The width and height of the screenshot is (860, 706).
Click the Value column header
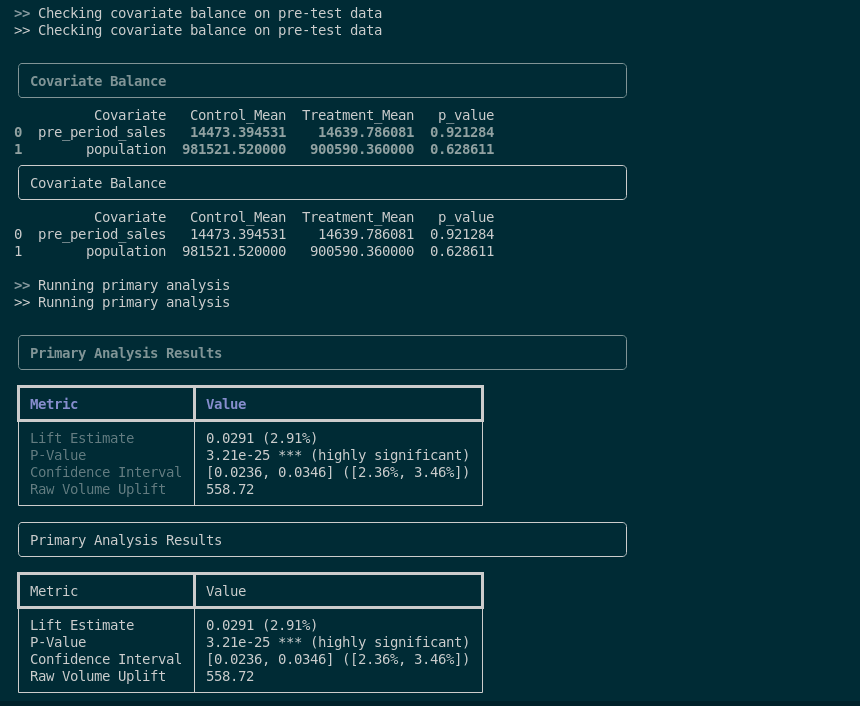tap(225, 404)
